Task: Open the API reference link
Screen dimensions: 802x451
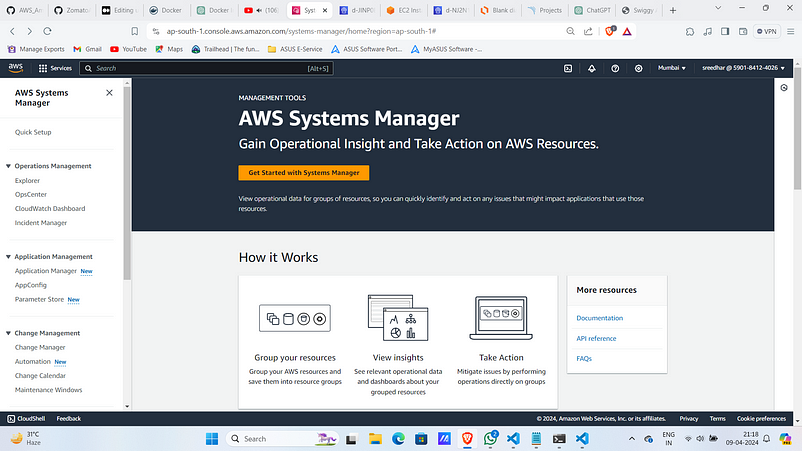Action: pyautogui.click(x=596, y=339)
